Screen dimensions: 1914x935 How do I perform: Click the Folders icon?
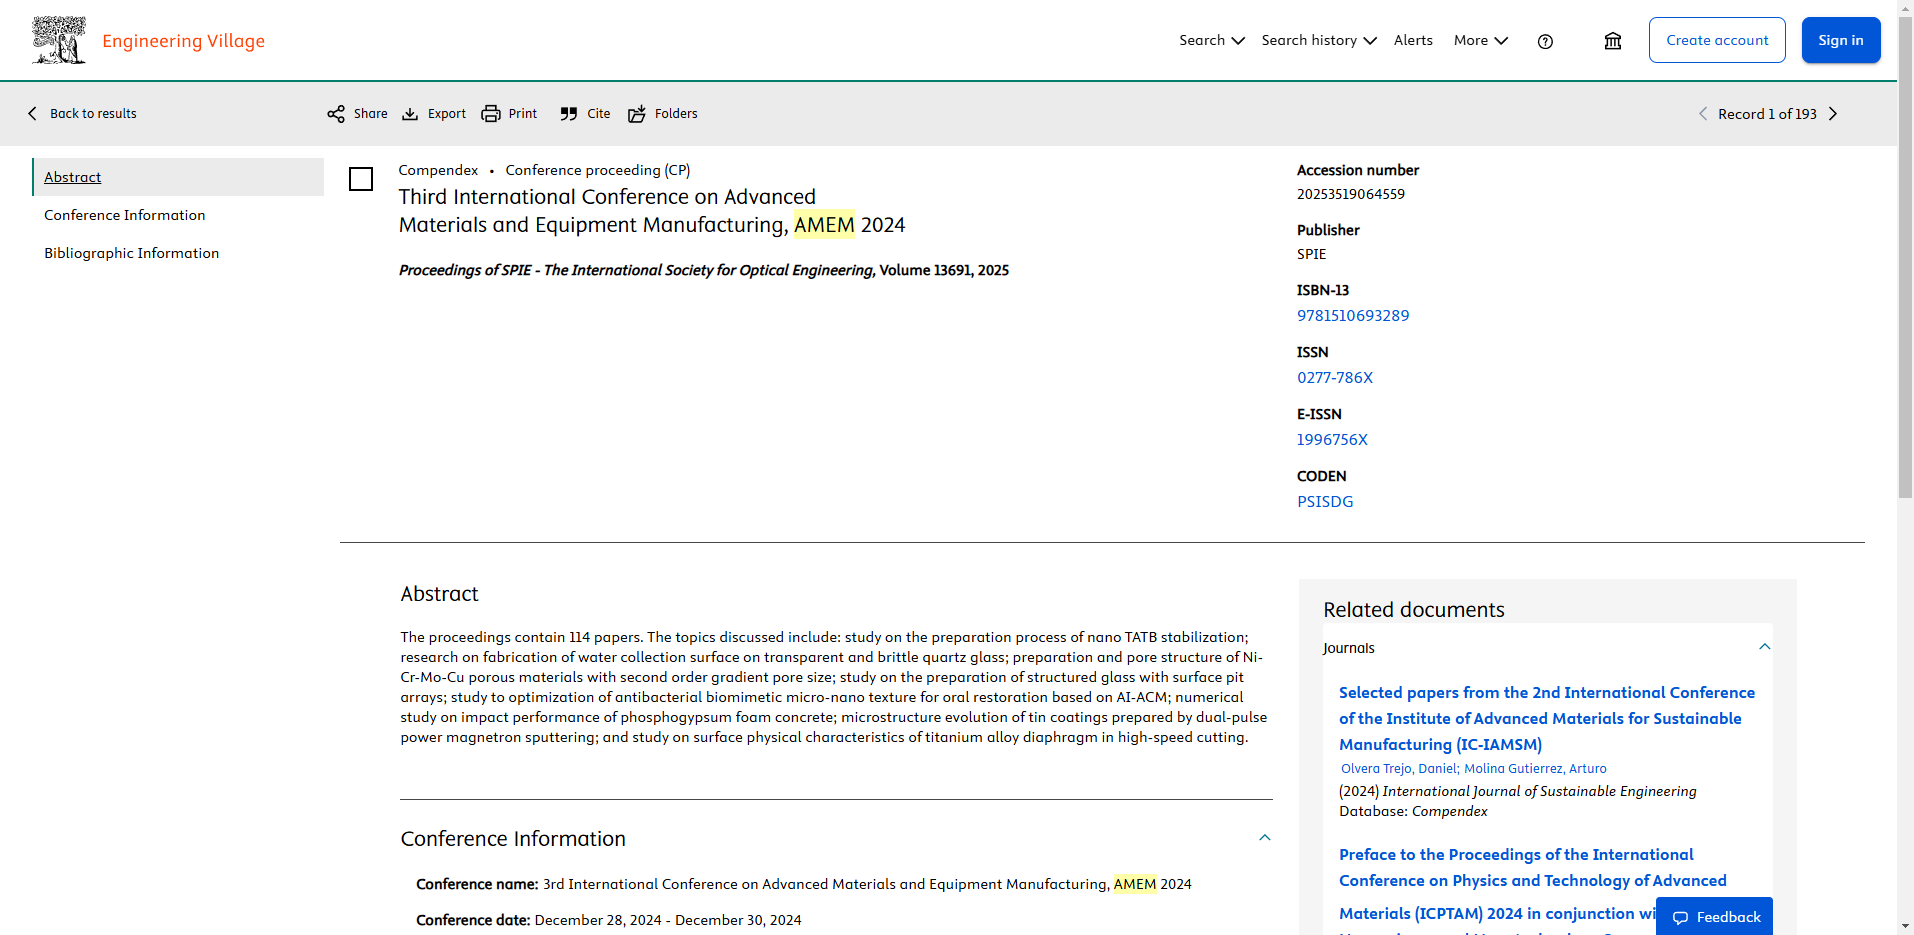tap(637, 114)
